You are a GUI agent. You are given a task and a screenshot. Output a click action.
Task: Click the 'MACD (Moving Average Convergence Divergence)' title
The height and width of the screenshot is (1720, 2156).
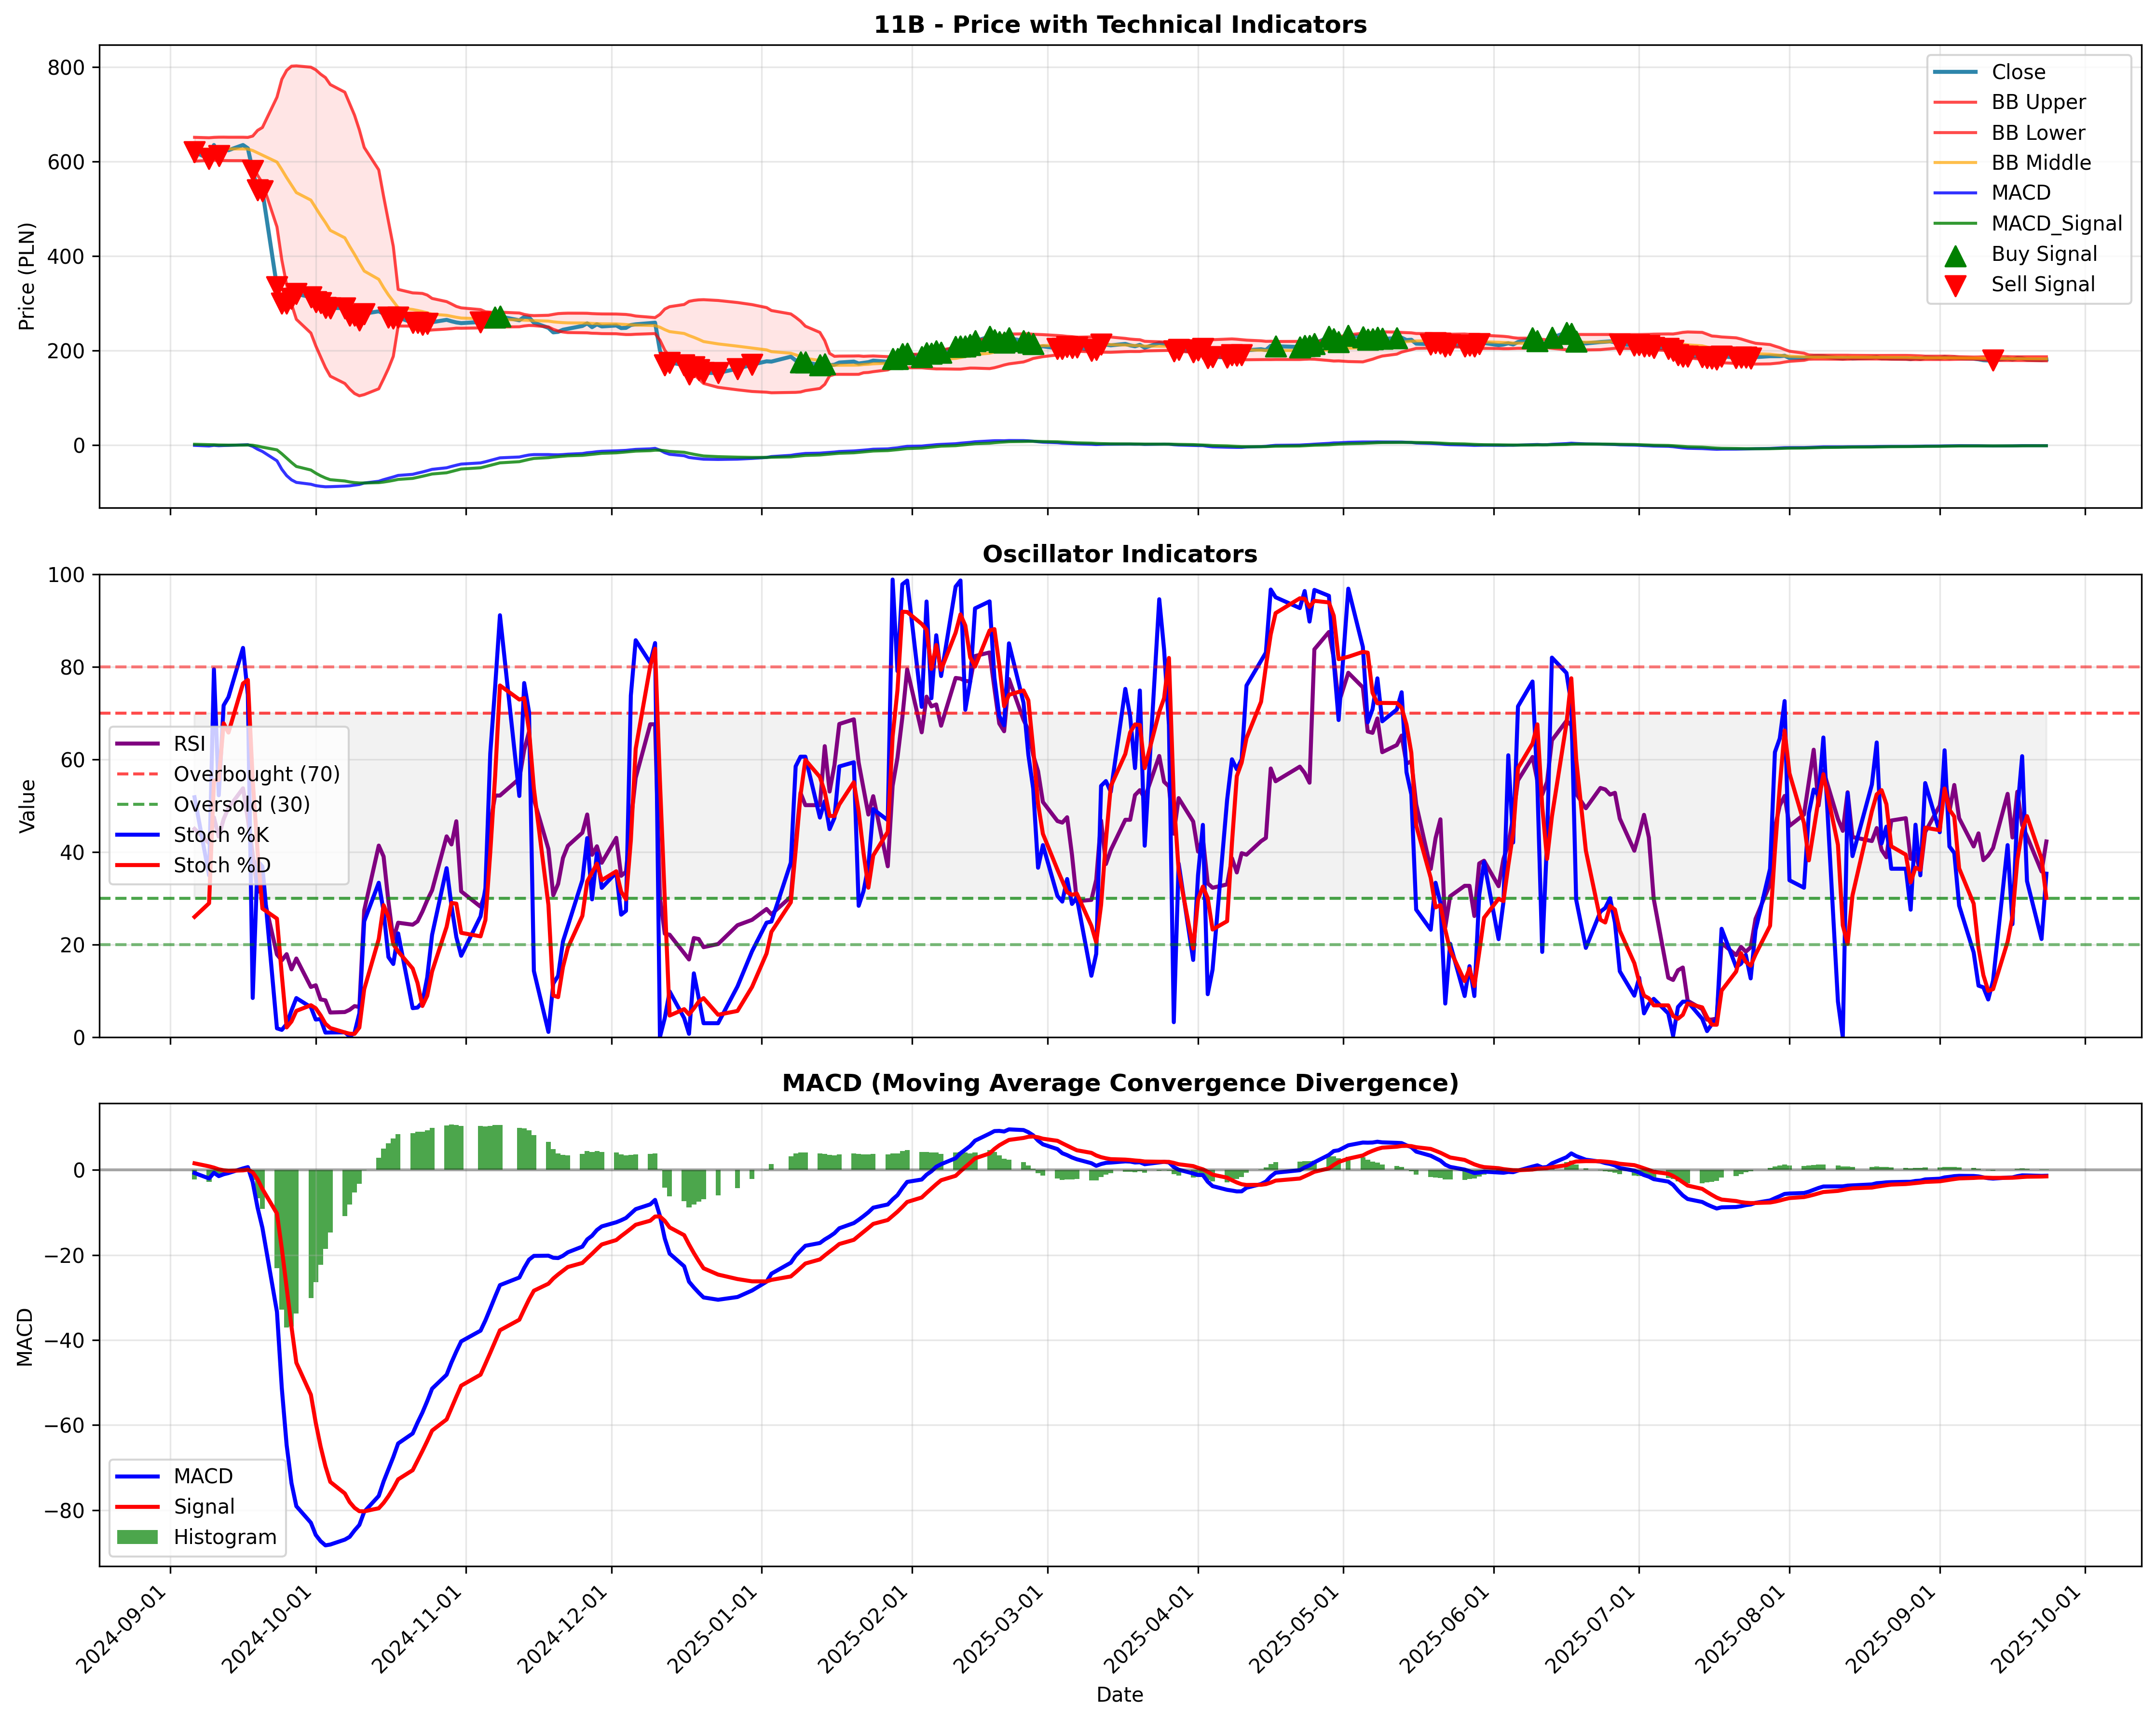tap(1120, 1083)
